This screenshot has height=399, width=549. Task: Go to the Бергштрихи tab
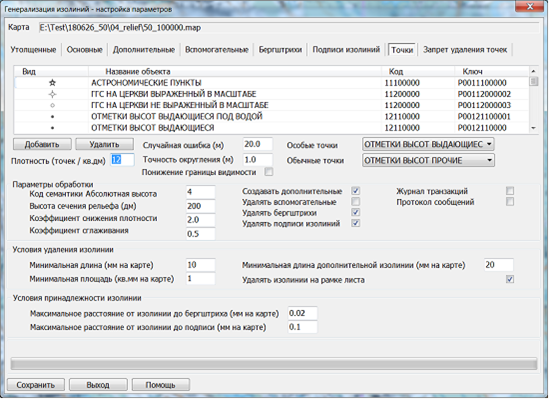click(280, 50)
